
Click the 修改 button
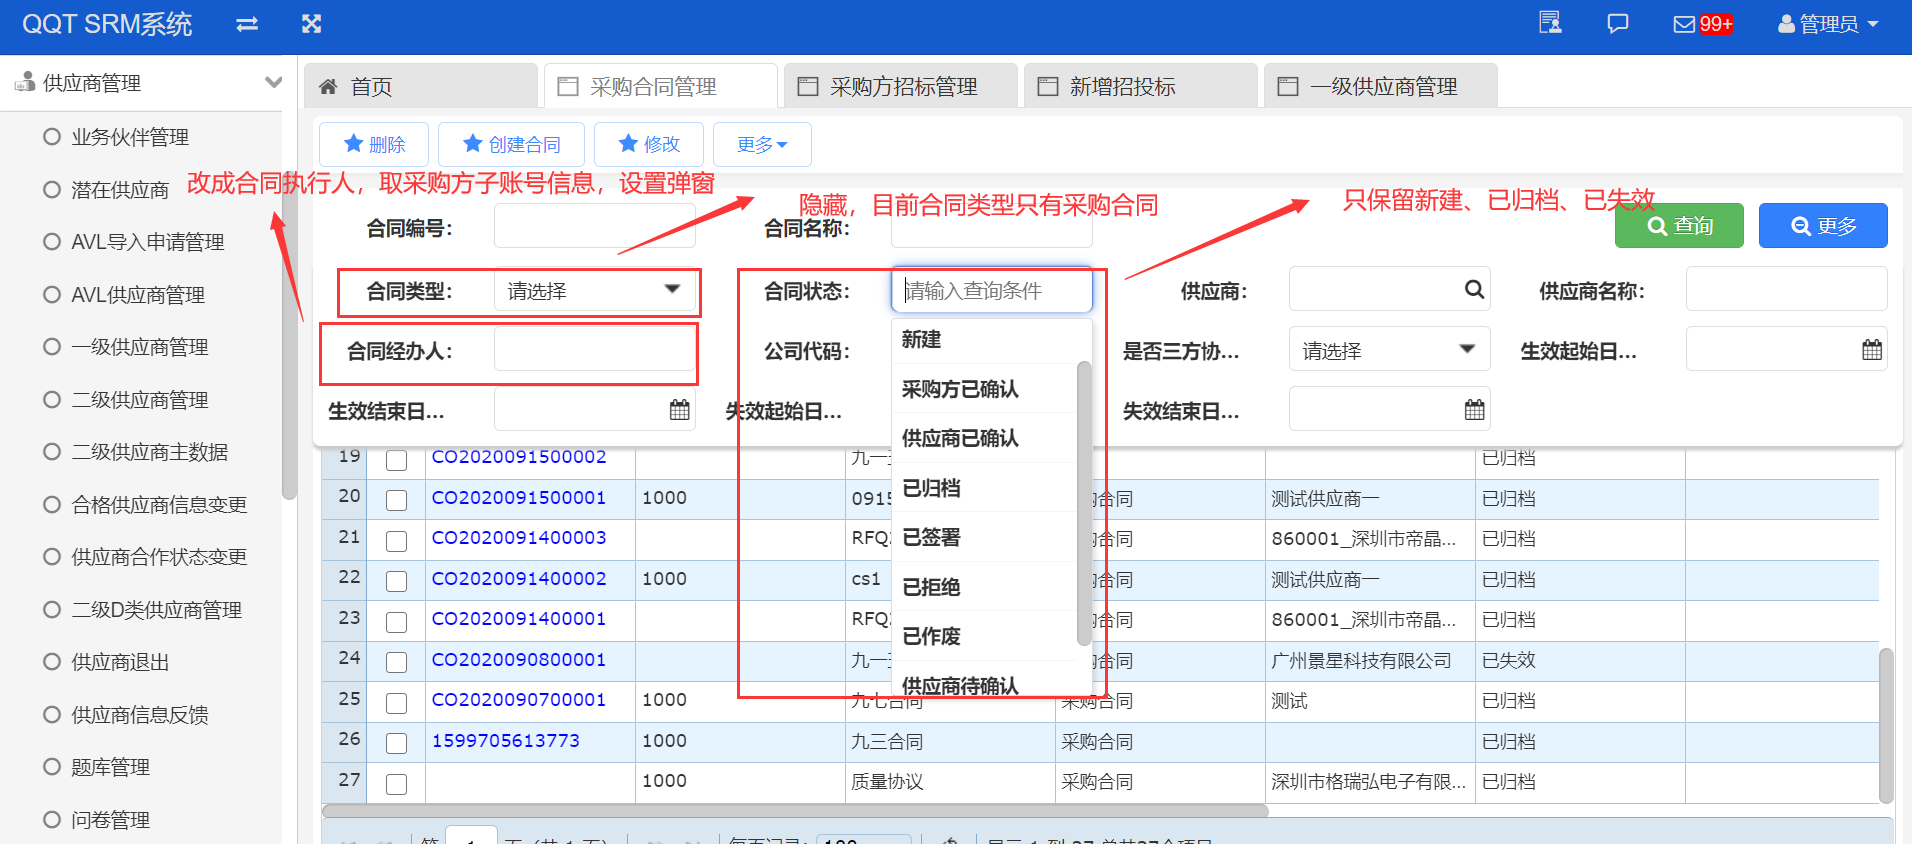[649, 145]
